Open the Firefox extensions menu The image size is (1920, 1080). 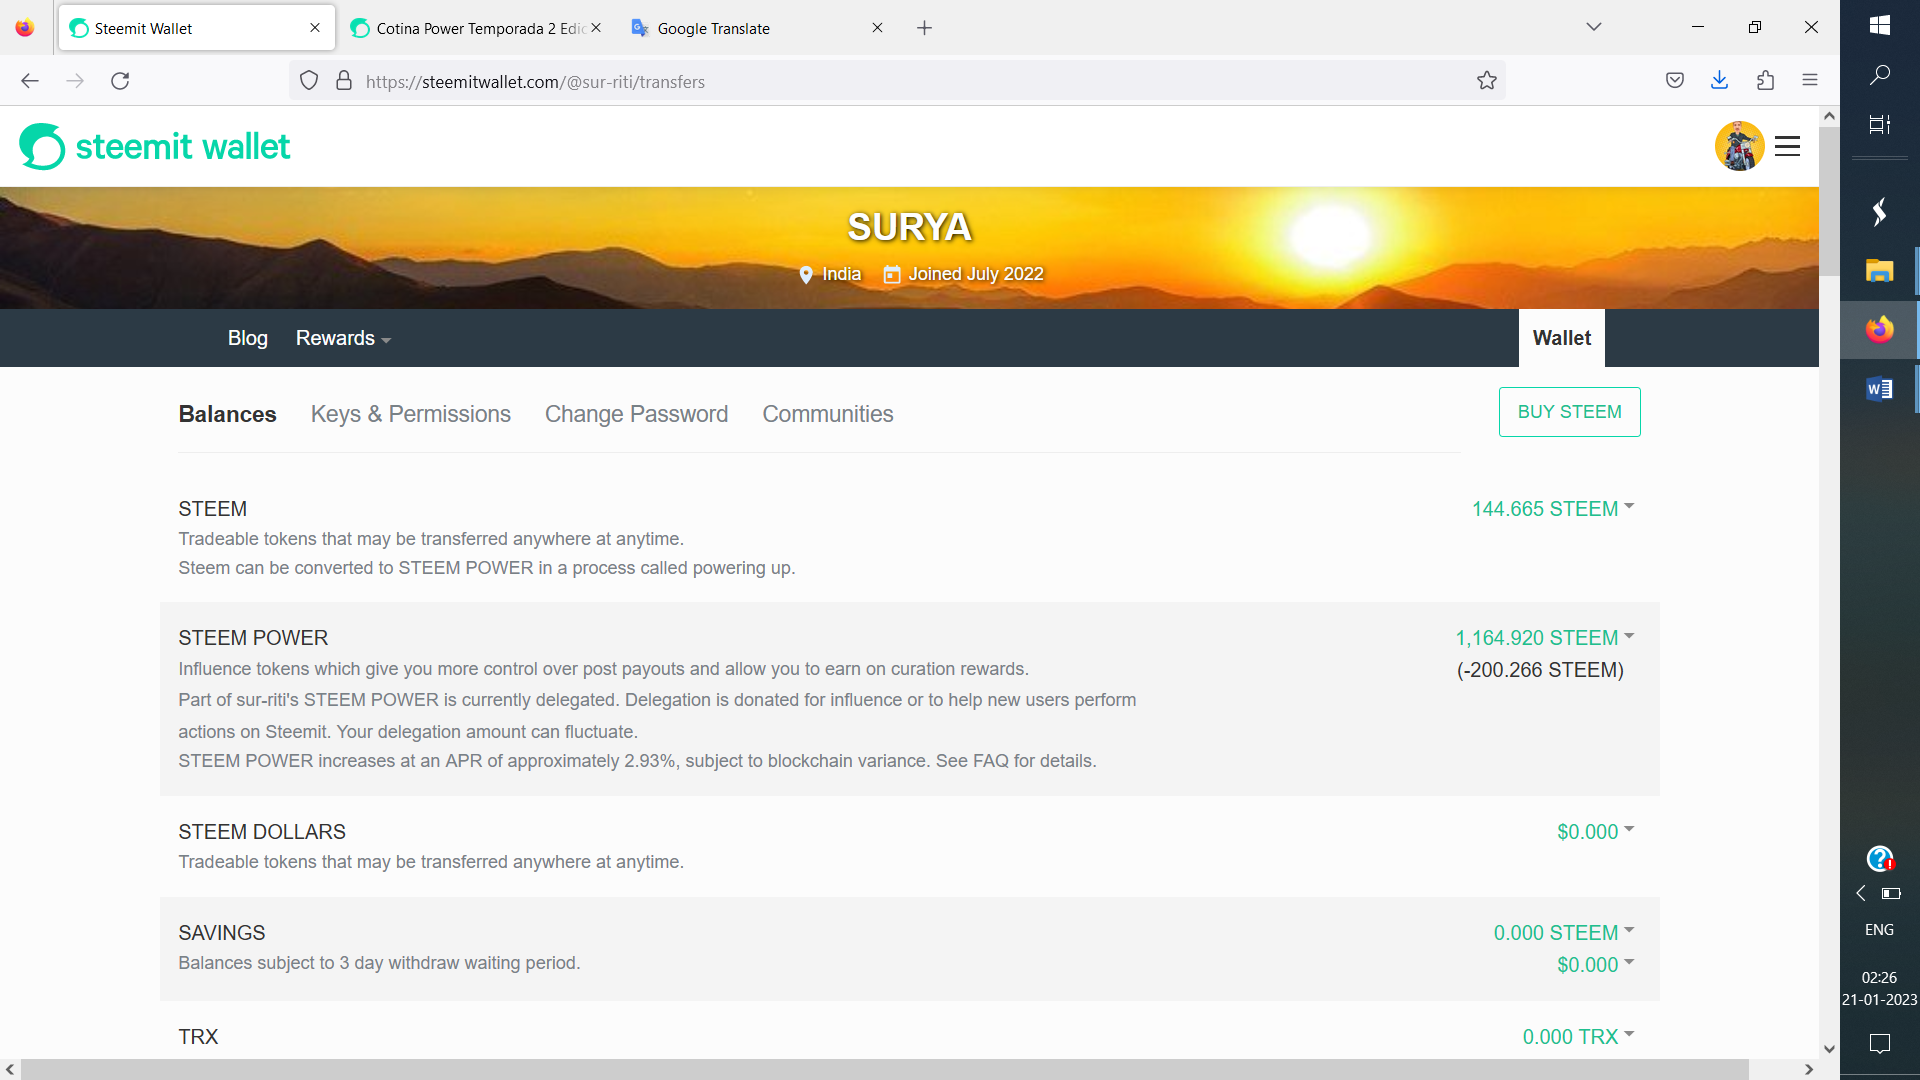pyautogui.click(x=1765, y=81)
